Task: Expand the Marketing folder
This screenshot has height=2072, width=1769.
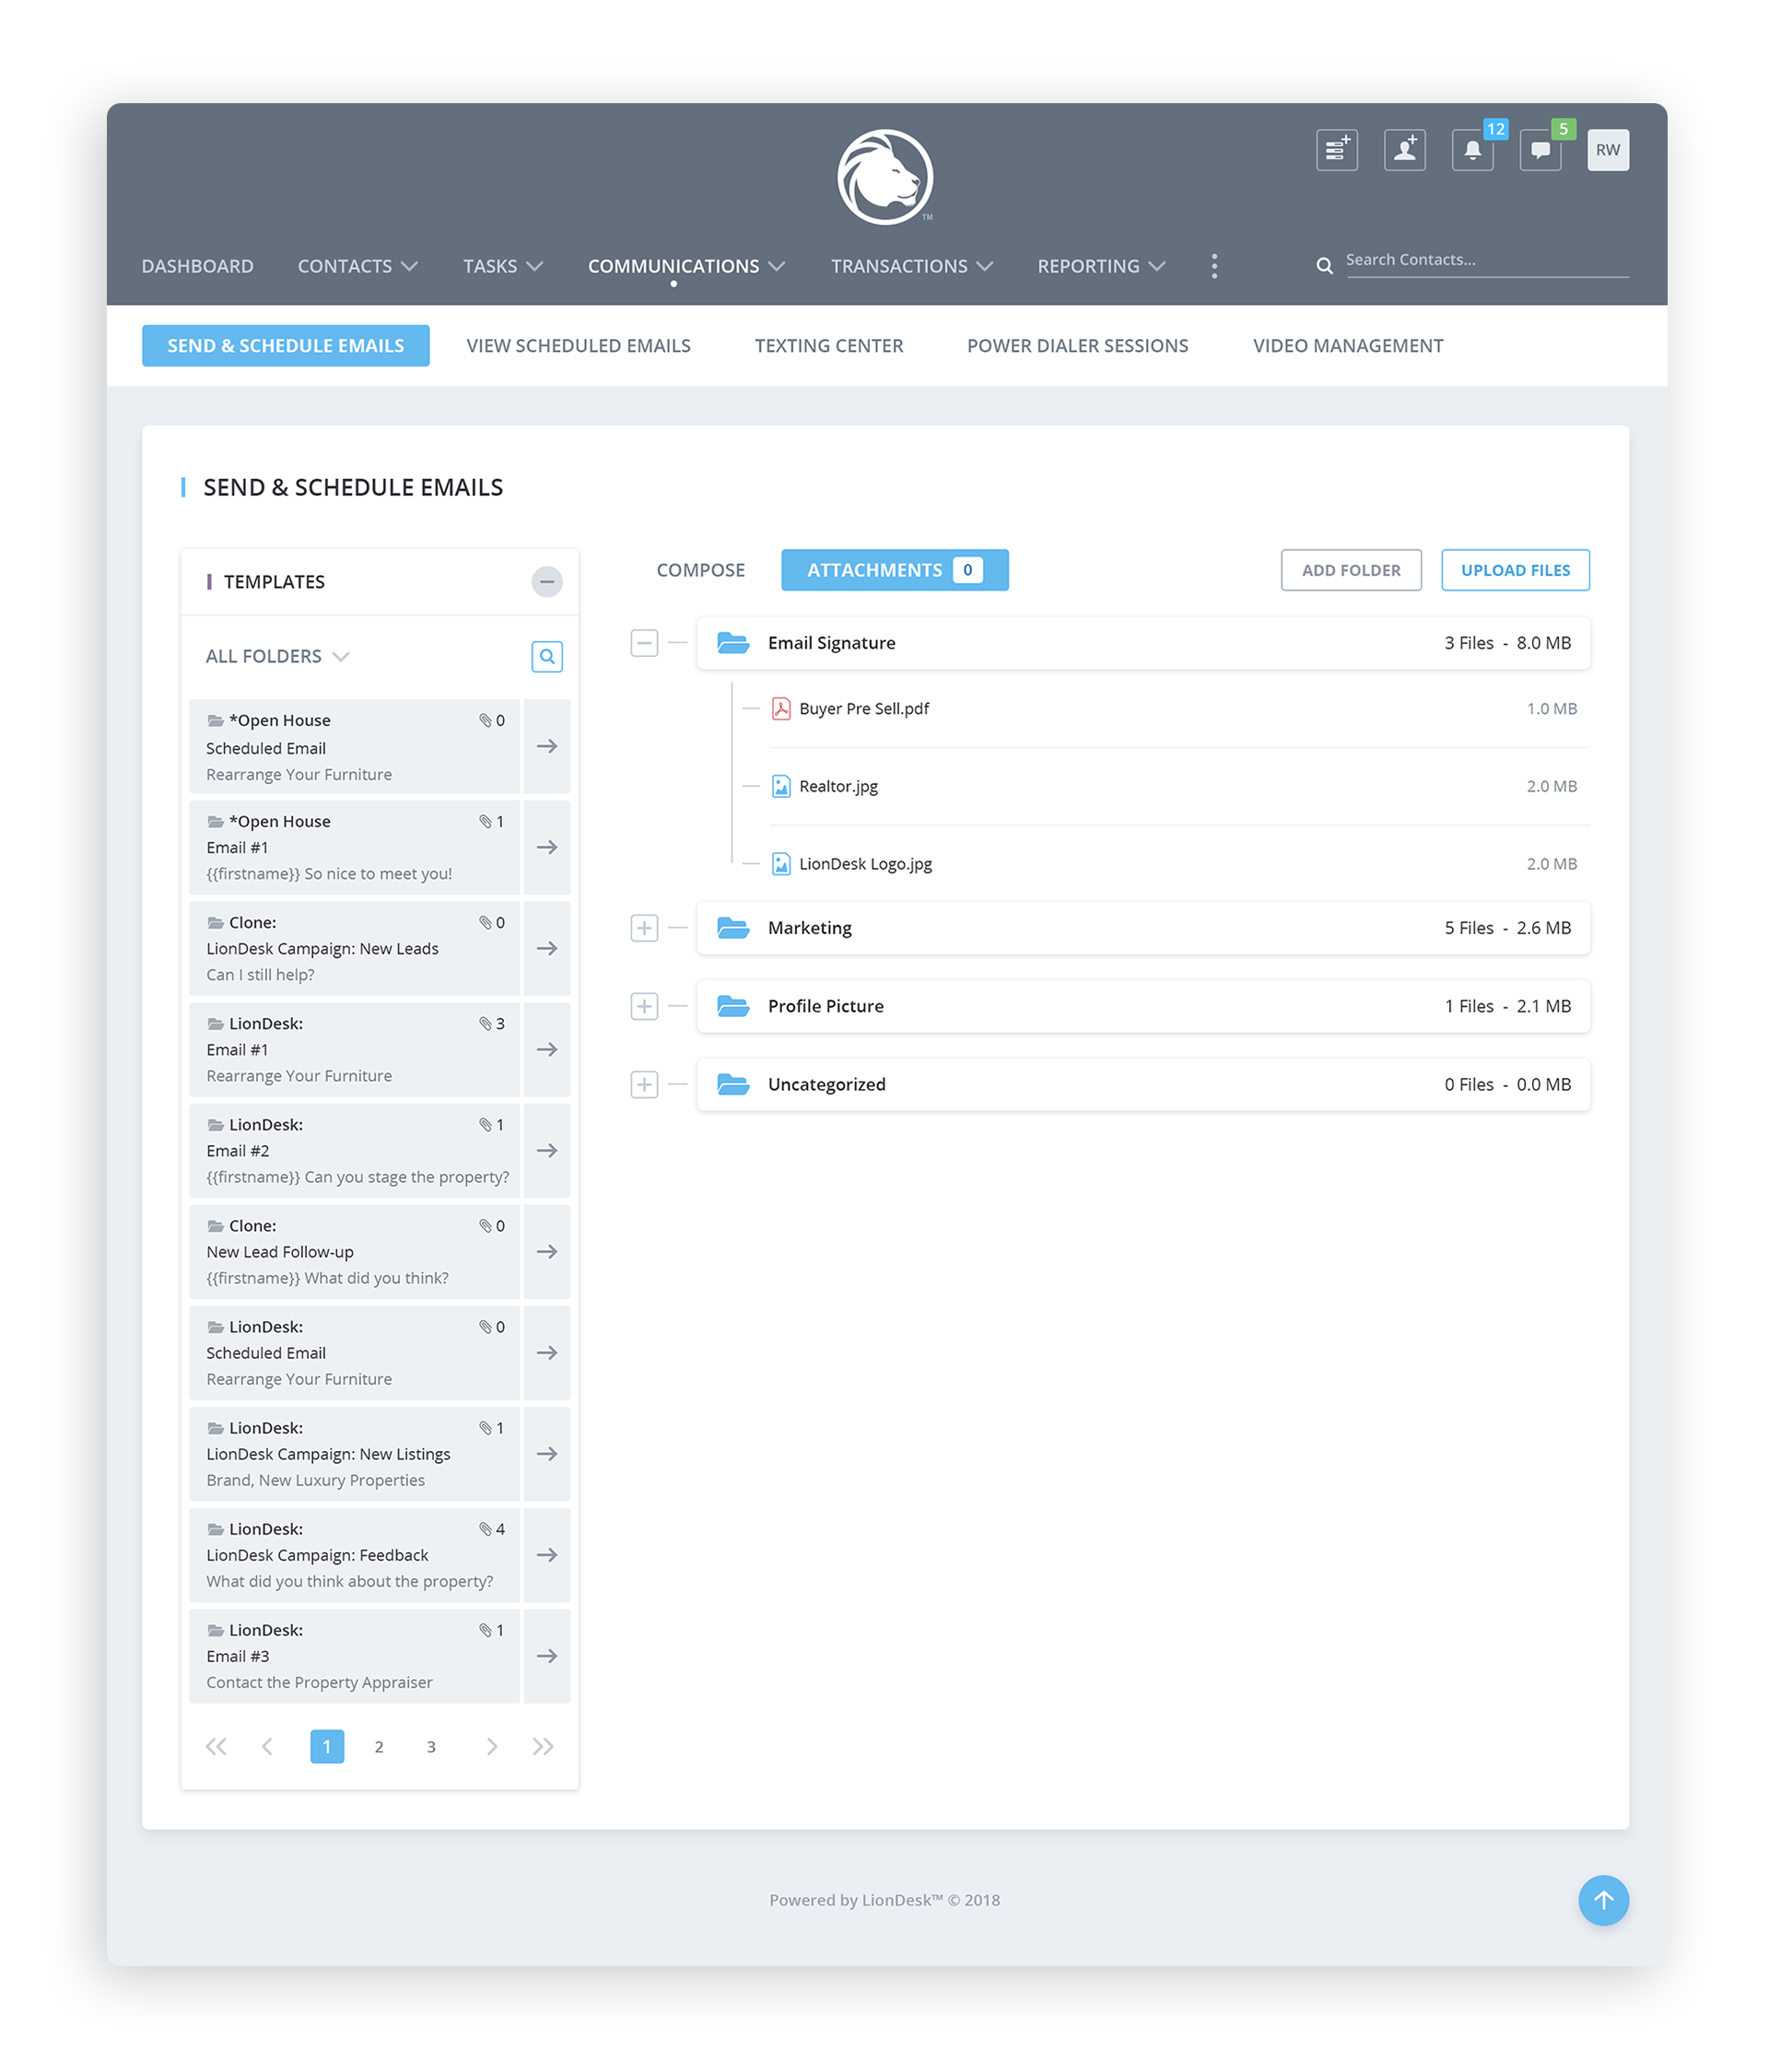Action: (644, 928)
